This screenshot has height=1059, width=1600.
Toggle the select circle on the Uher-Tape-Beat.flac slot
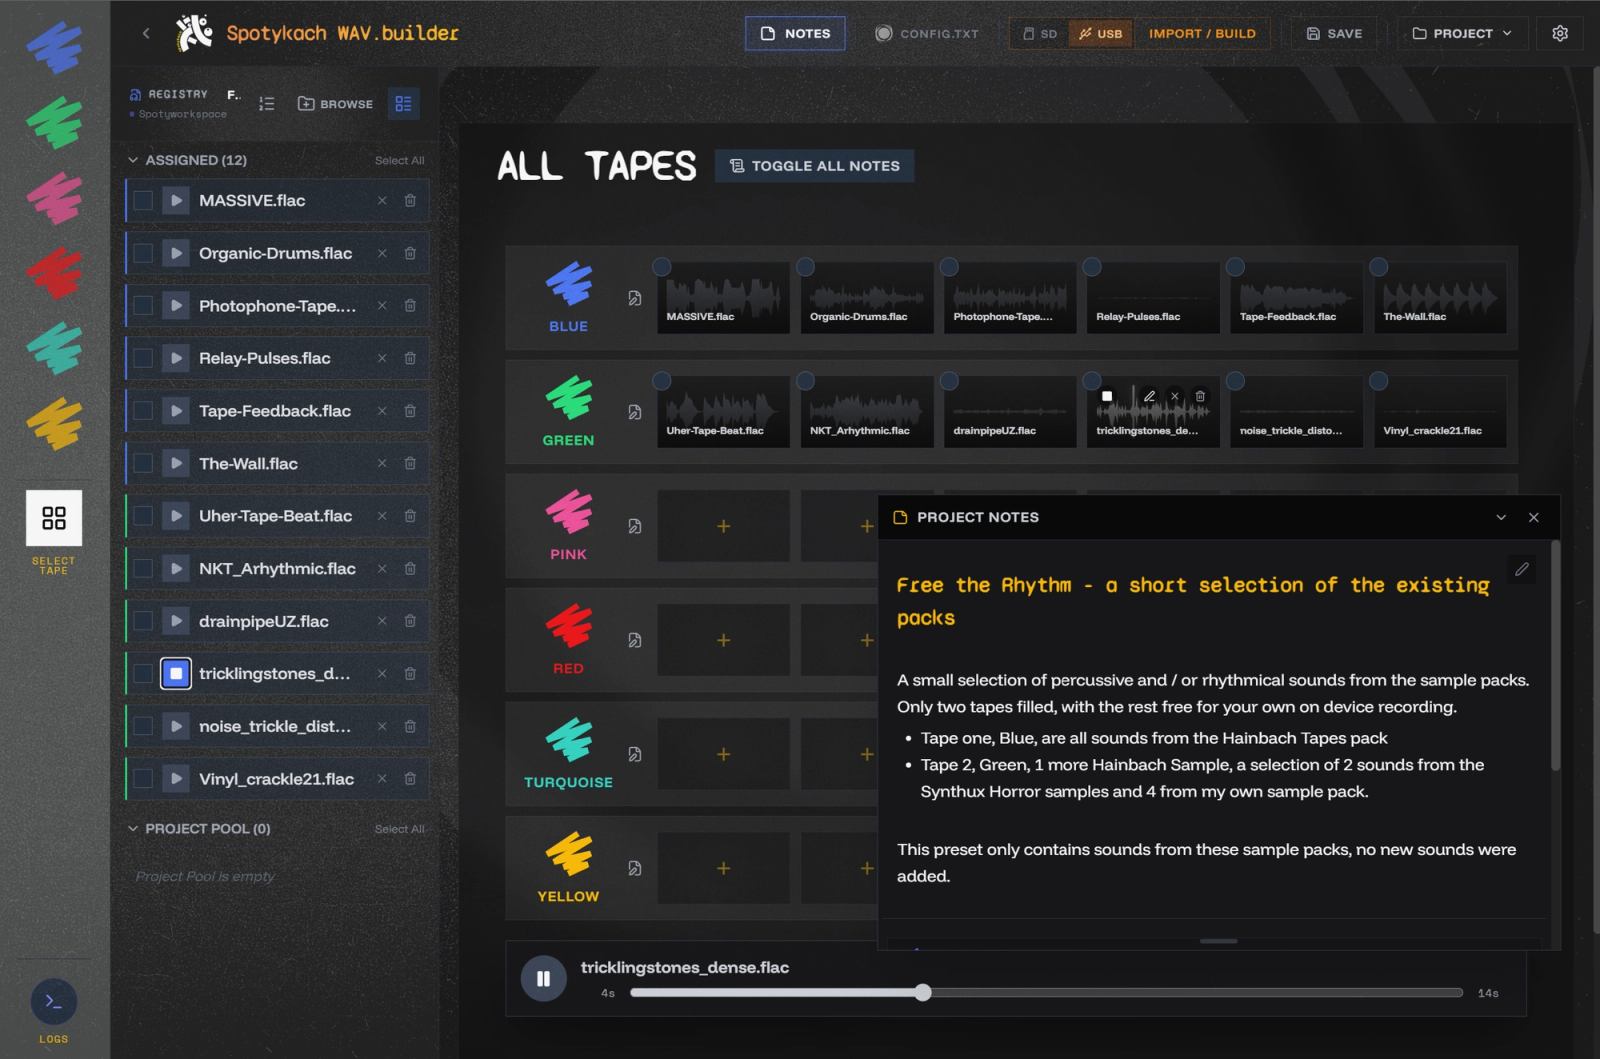pyautogui.click(x=662, y=381)
